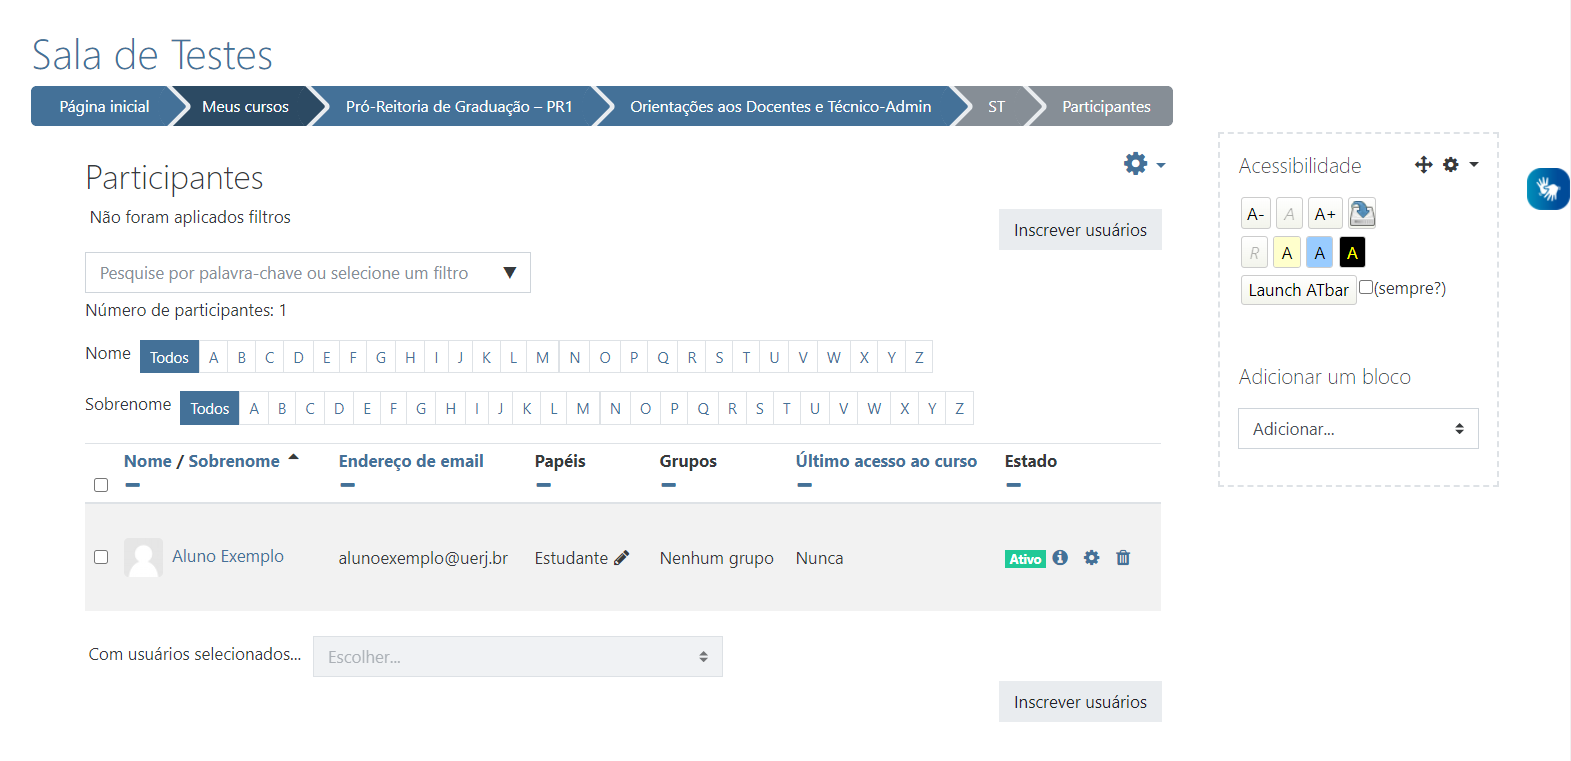The height and width of the screenshot is (761, 1571).
Task: Edit enrolment gear icon for Aluno Exemplo
Action: (x=1091, y=558)
